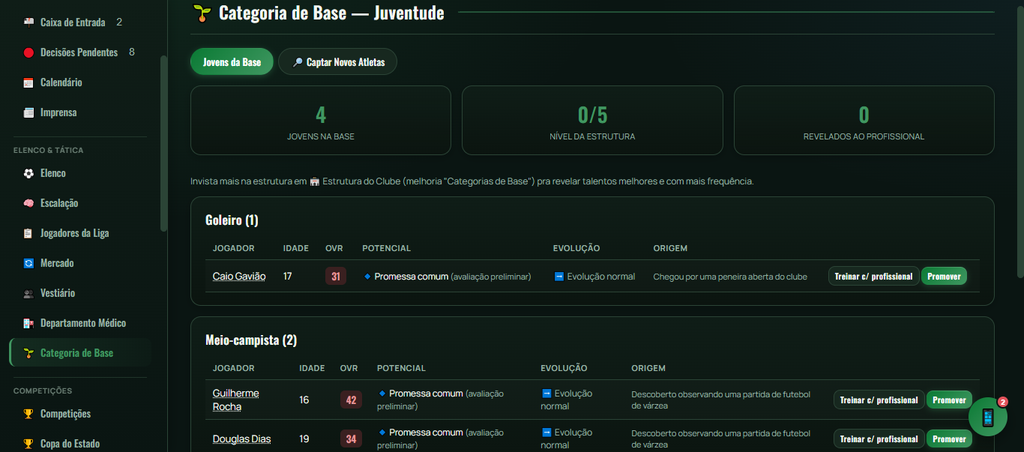Click the Mercado transfer arrows icon
This screenshot has width=1024, height=452.
pos(28,263)
